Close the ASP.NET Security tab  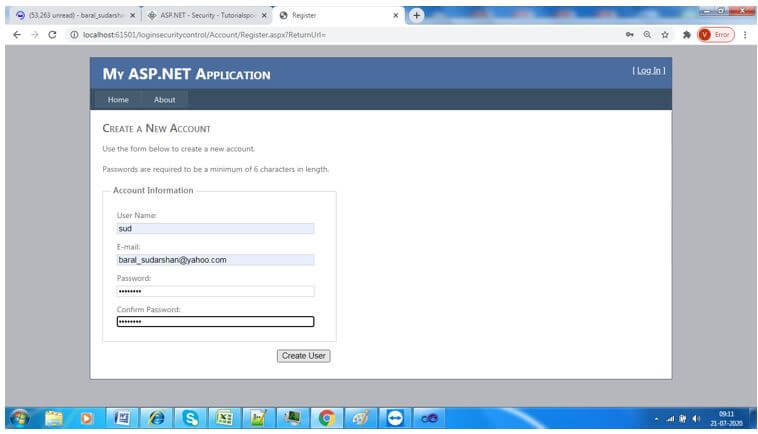[x=264, y=15]
